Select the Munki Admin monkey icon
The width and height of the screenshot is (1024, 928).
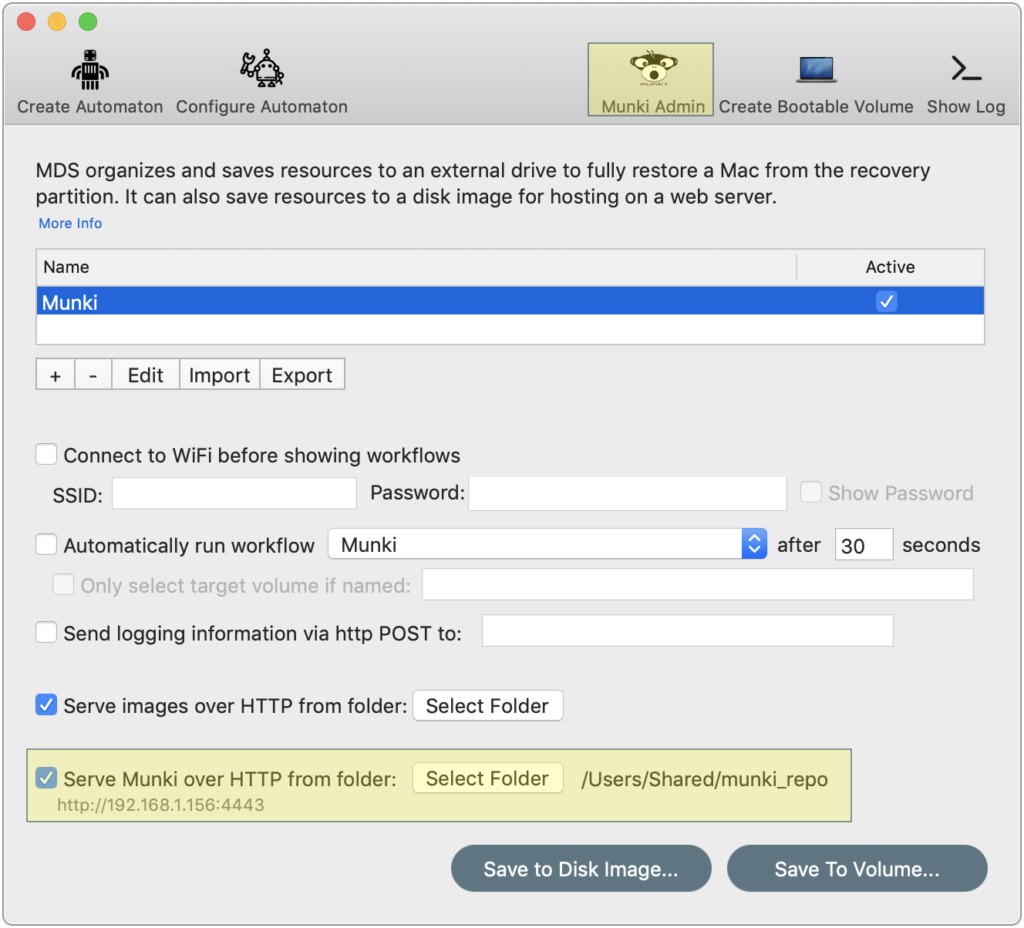pos(653,68)
